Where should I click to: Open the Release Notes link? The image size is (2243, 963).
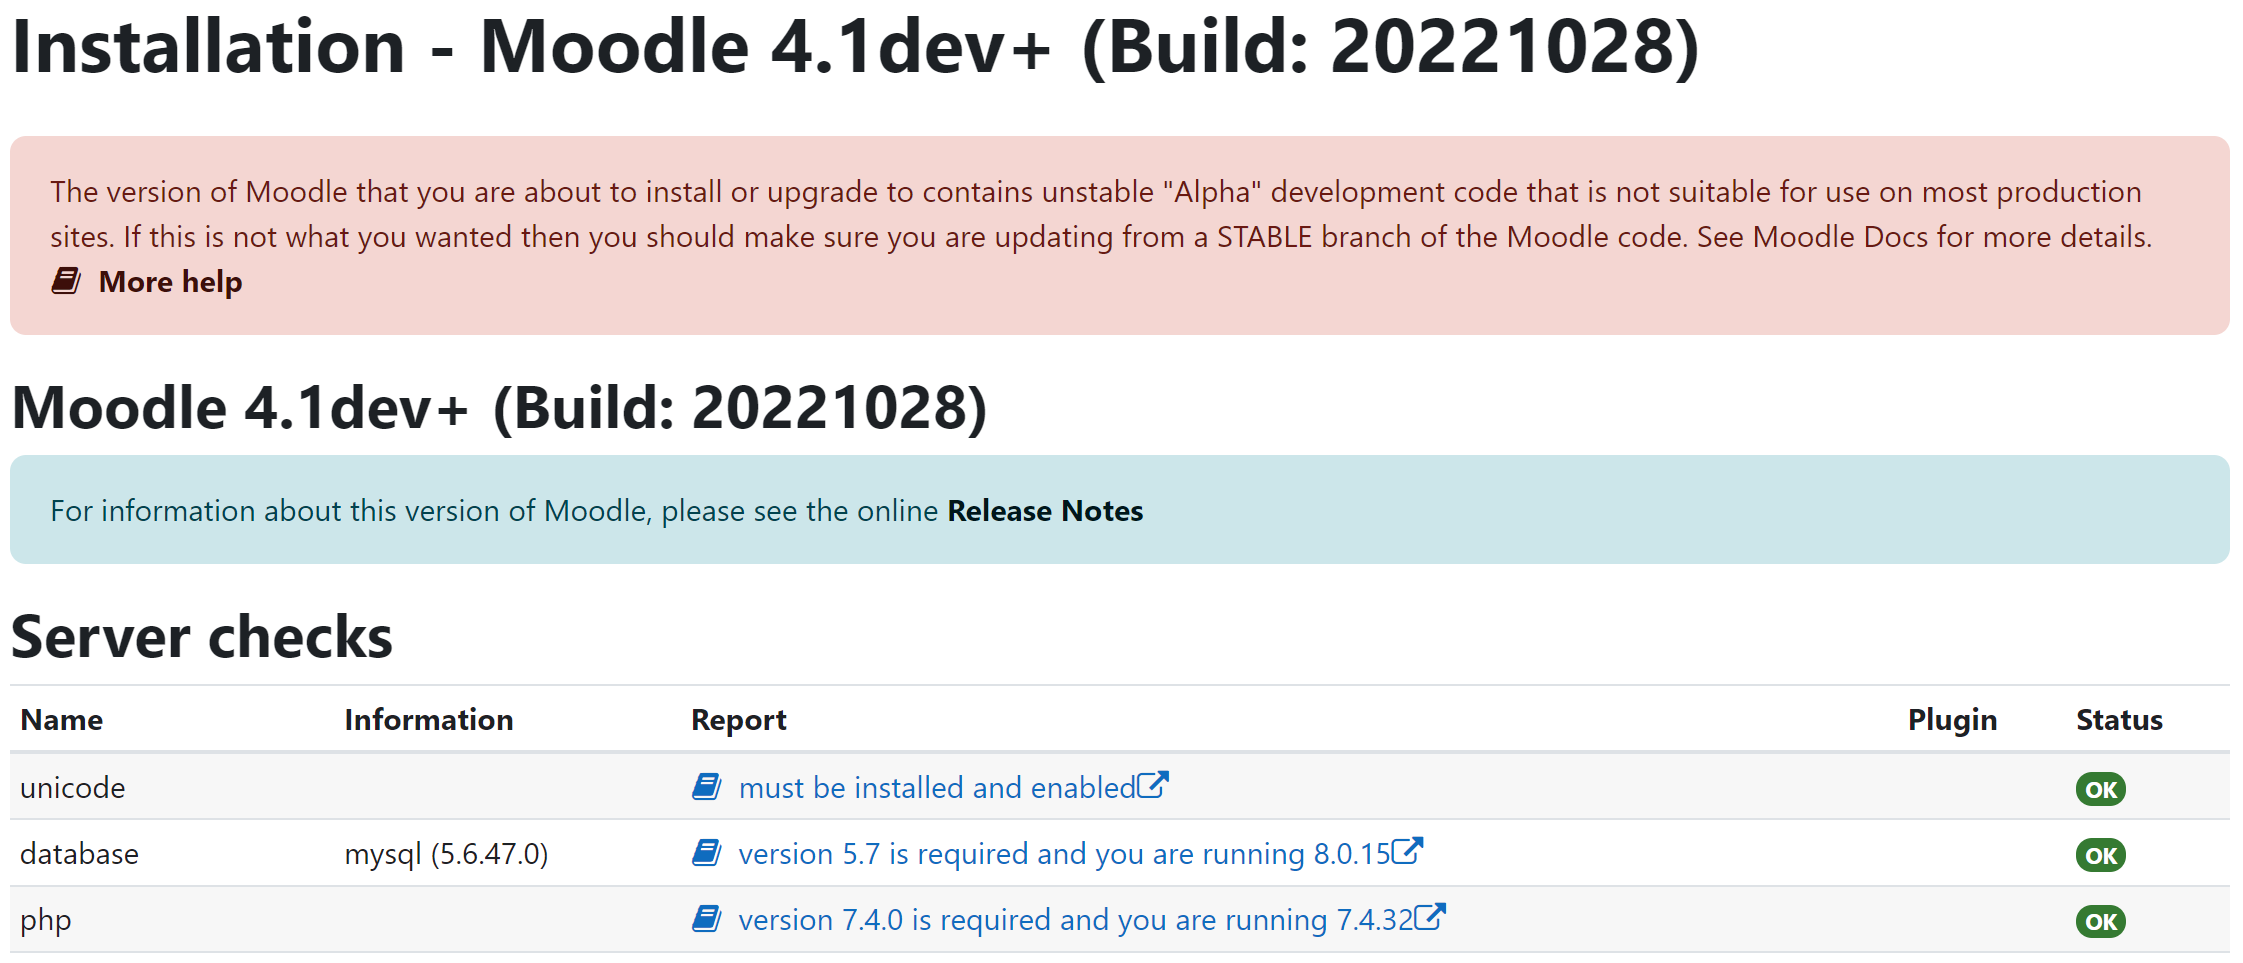[x=1045, y=511]
